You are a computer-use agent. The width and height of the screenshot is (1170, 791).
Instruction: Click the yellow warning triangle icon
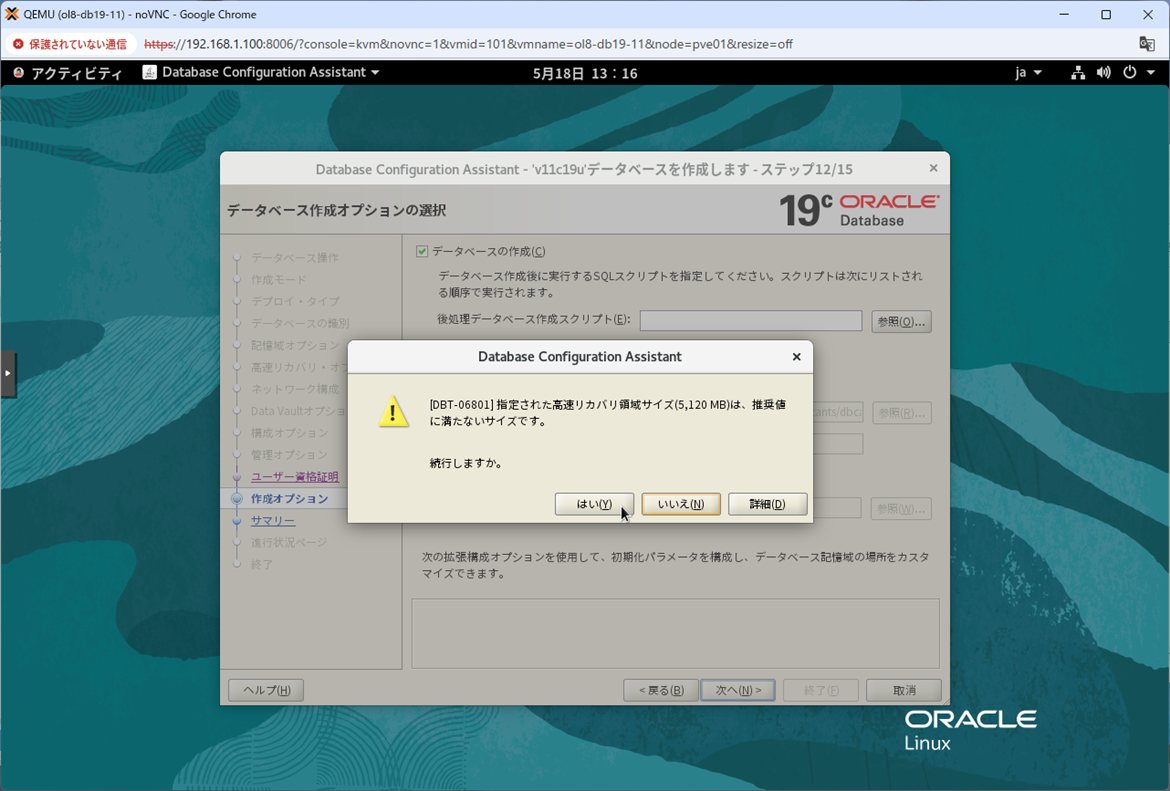(x=393, y=412)
